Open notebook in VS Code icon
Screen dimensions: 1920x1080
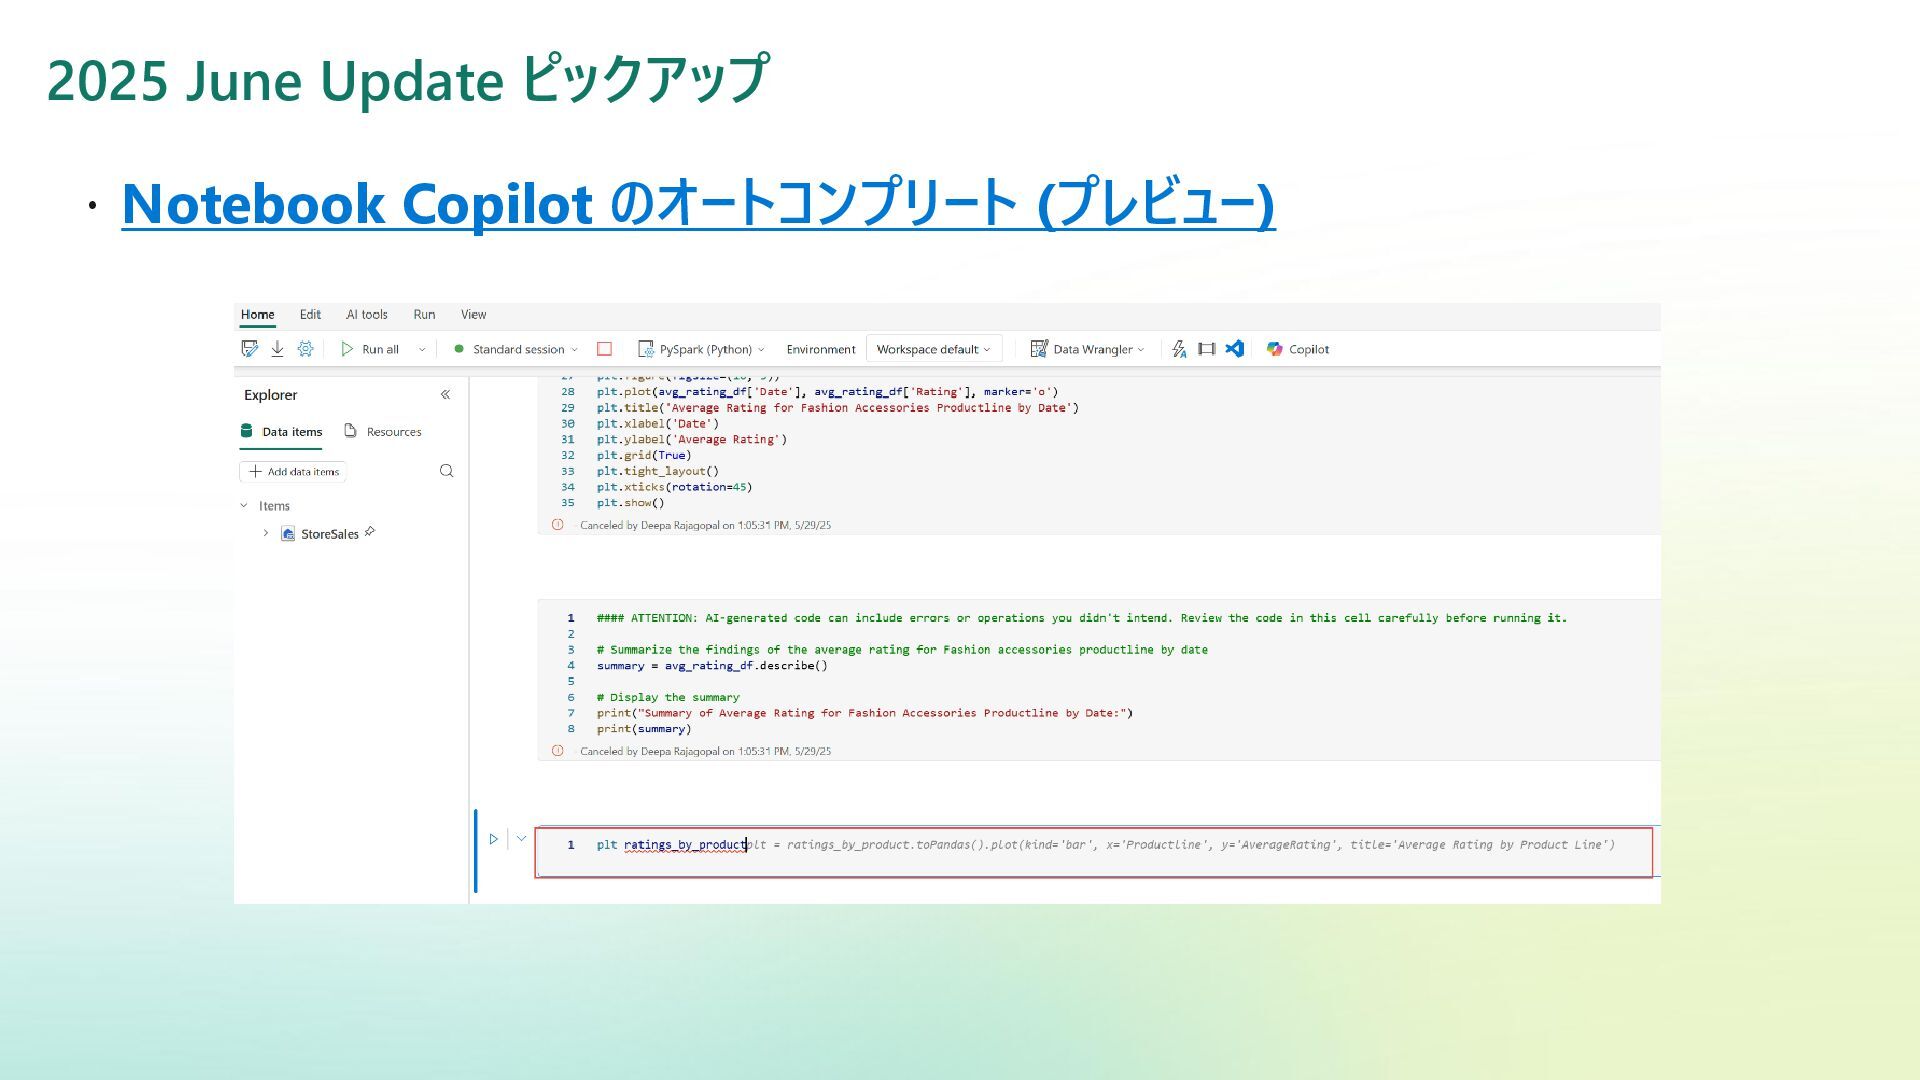pos(1235,349)
